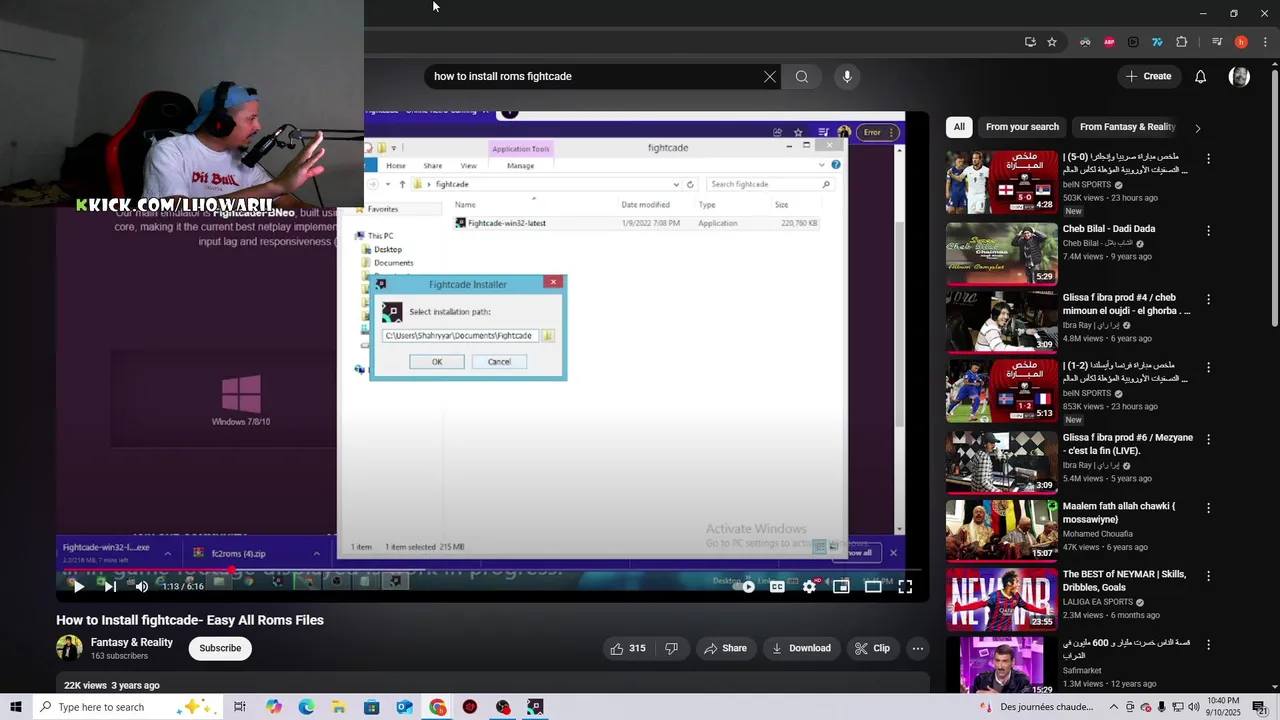Open Chrome media controls icon
Screen dimensions: 1280x720
click(1217, 42)
